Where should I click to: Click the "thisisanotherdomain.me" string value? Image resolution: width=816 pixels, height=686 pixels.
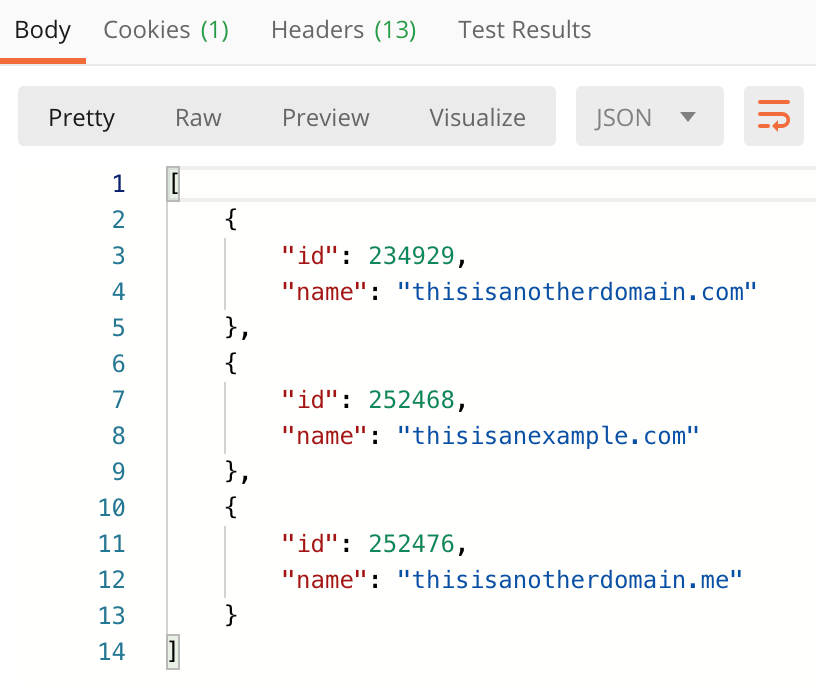[569, 580]
